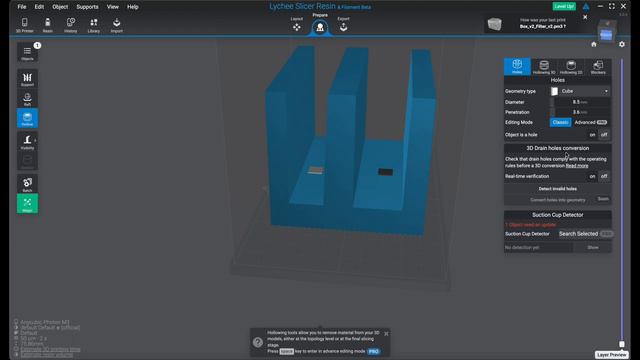Open the Read more link
This screenshot has height=360, width=640.
coord(577,166)
